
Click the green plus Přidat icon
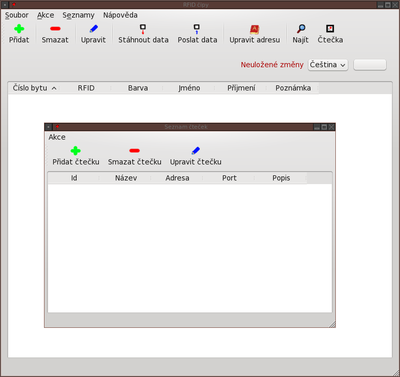pos(19,29)
